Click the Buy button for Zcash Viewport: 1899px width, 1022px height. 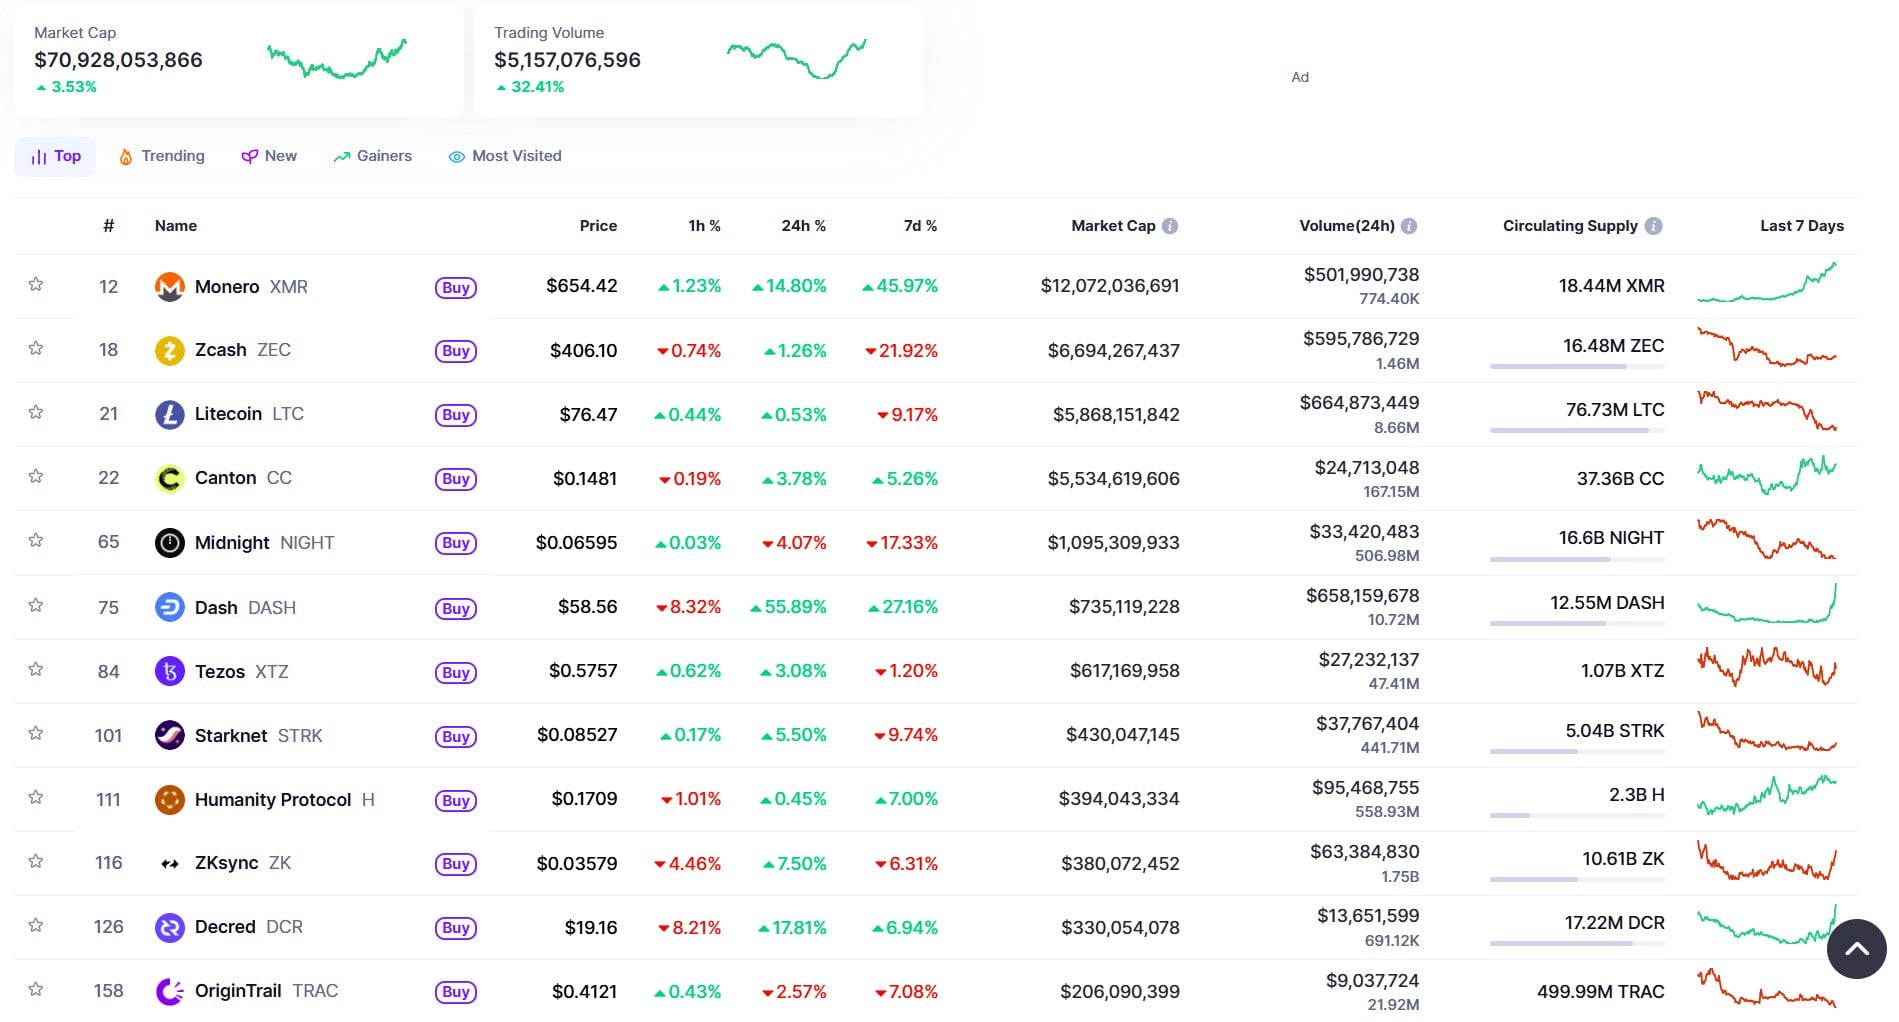(455, 351)
